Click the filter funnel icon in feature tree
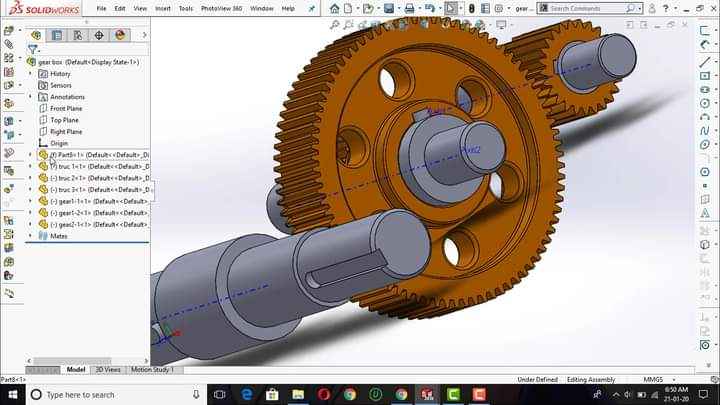Screen dimensions: 720x405 pos(33,49)
